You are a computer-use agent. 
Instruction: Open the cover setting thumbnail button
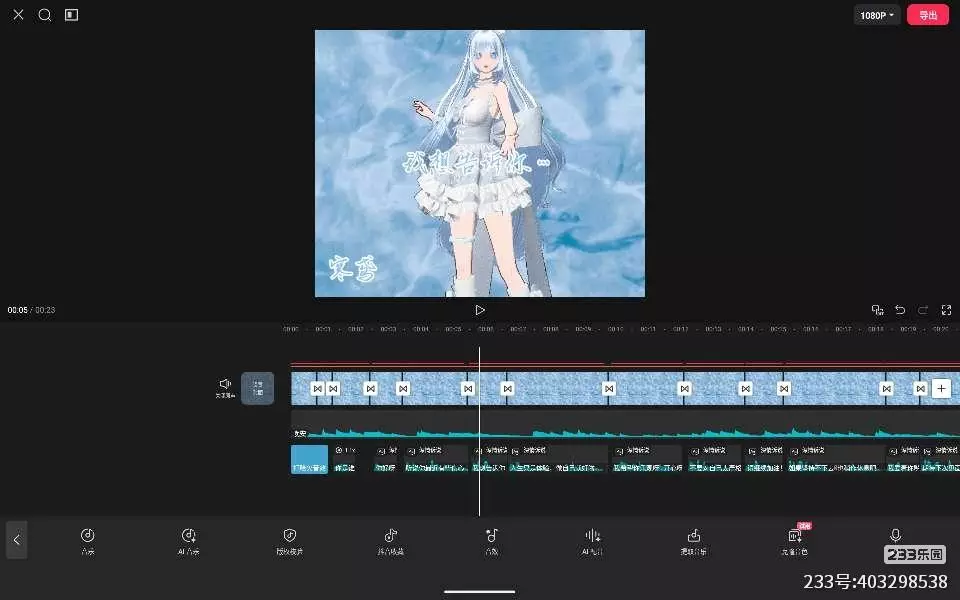tap(257, 388)
